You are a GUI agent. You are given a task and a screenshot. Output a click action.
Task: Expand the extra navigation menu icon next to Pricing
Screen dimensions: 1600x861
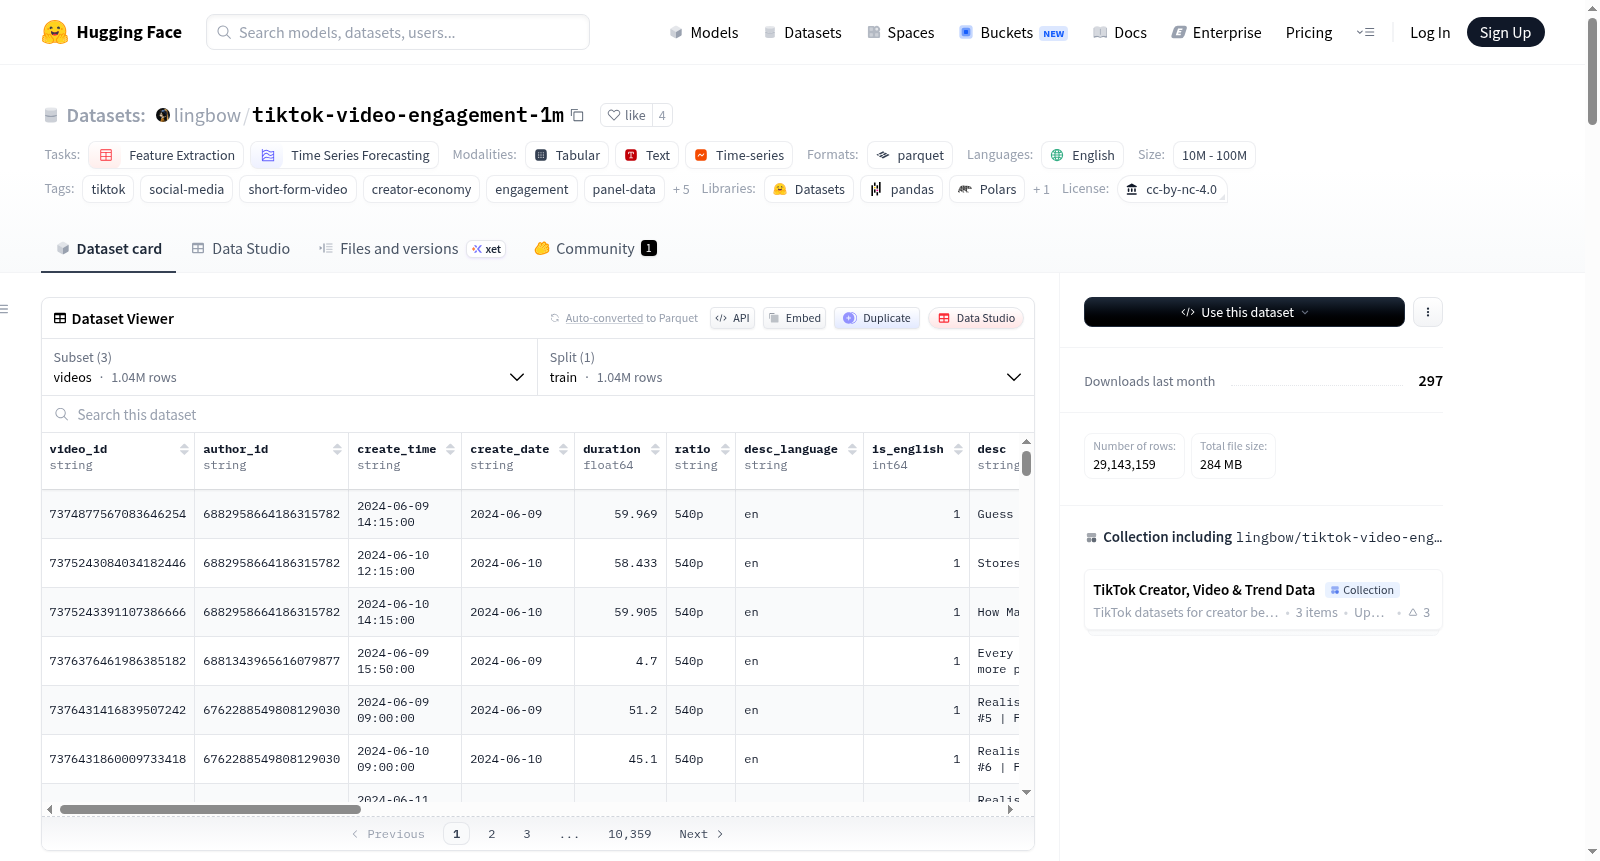click(x=1365, y=32)
